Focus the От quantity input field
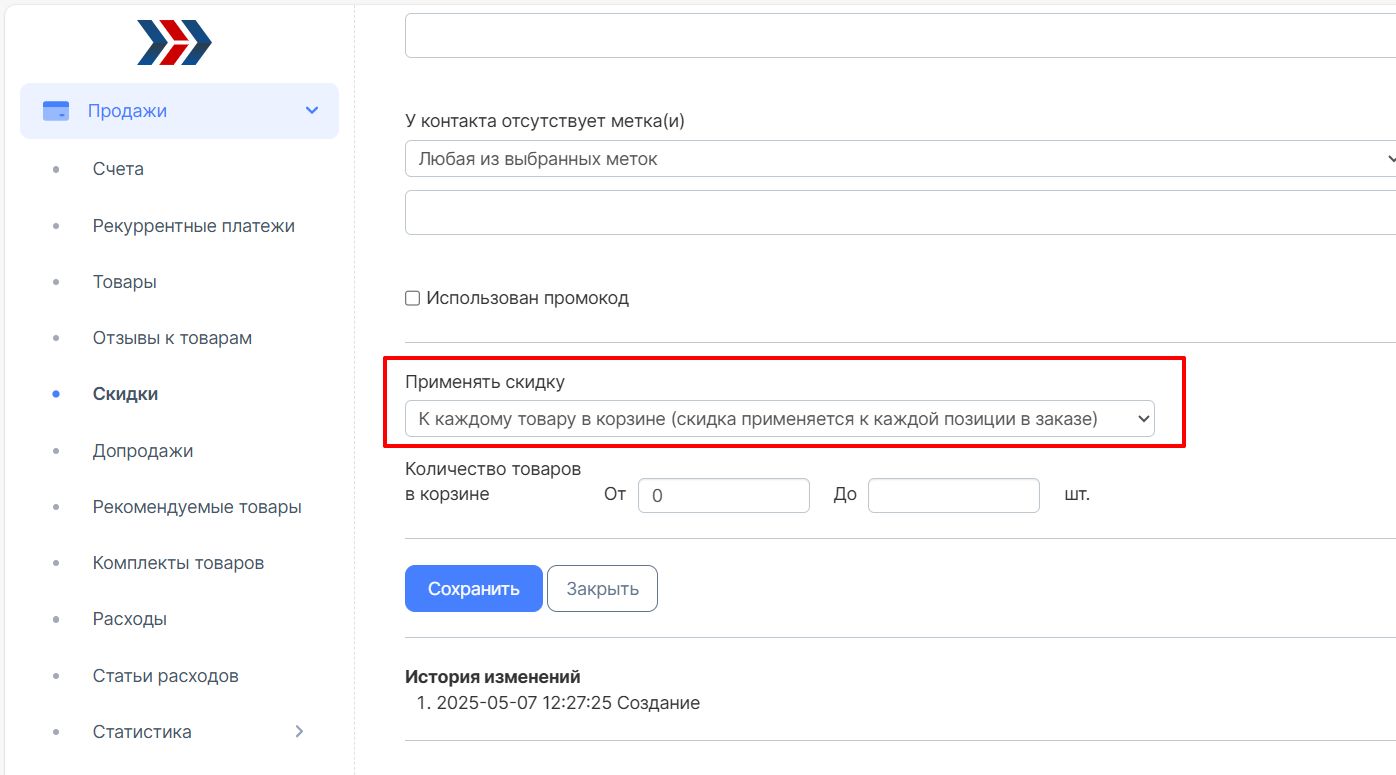Viewport: 1396px width, 775px height. point(723,495)
